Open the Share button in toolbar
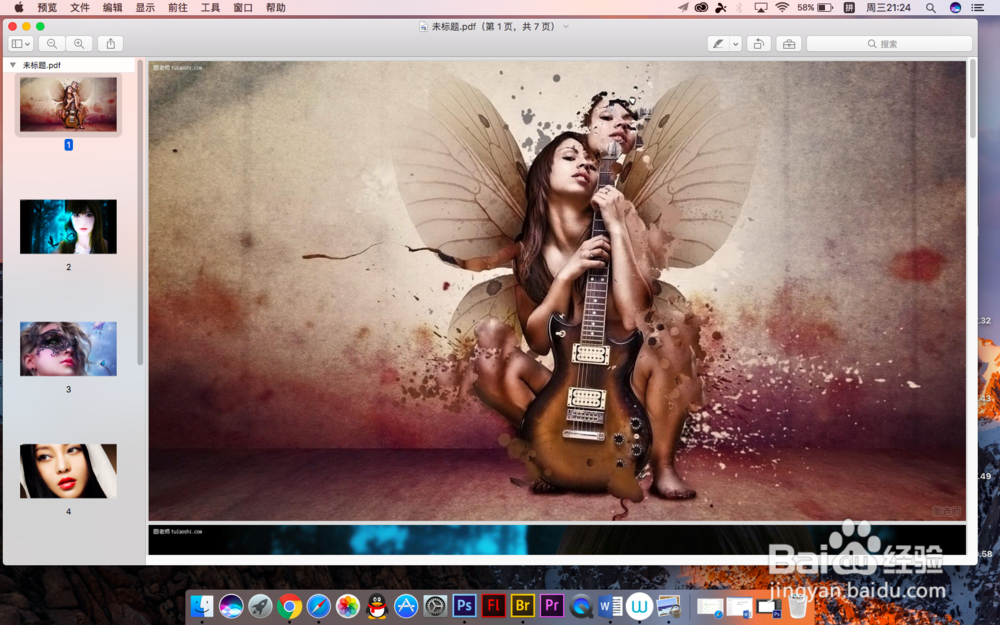Screen dimensions: 1000x625 point(110,43)
